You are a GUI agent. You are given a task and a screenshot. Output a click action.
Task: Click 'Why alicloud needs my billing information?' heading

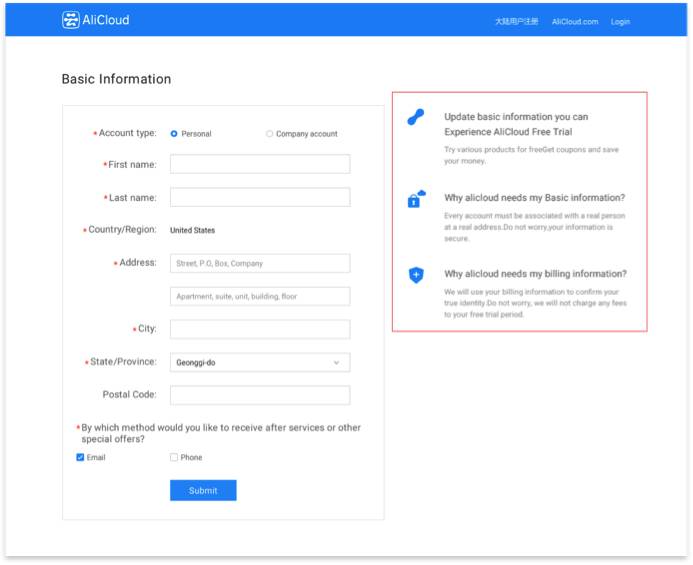pyautogui.click(x=535, y=274)
